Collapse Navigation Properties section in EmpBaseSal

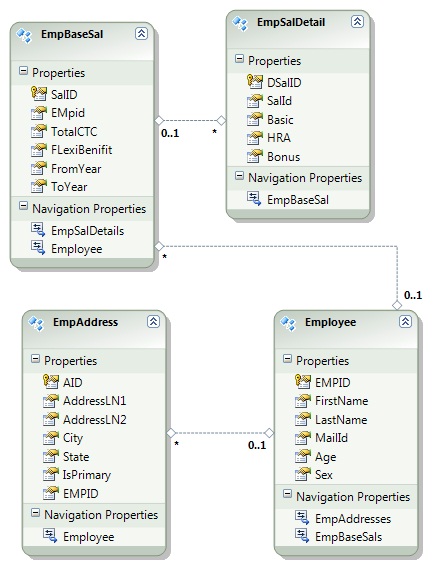[23, 206]
